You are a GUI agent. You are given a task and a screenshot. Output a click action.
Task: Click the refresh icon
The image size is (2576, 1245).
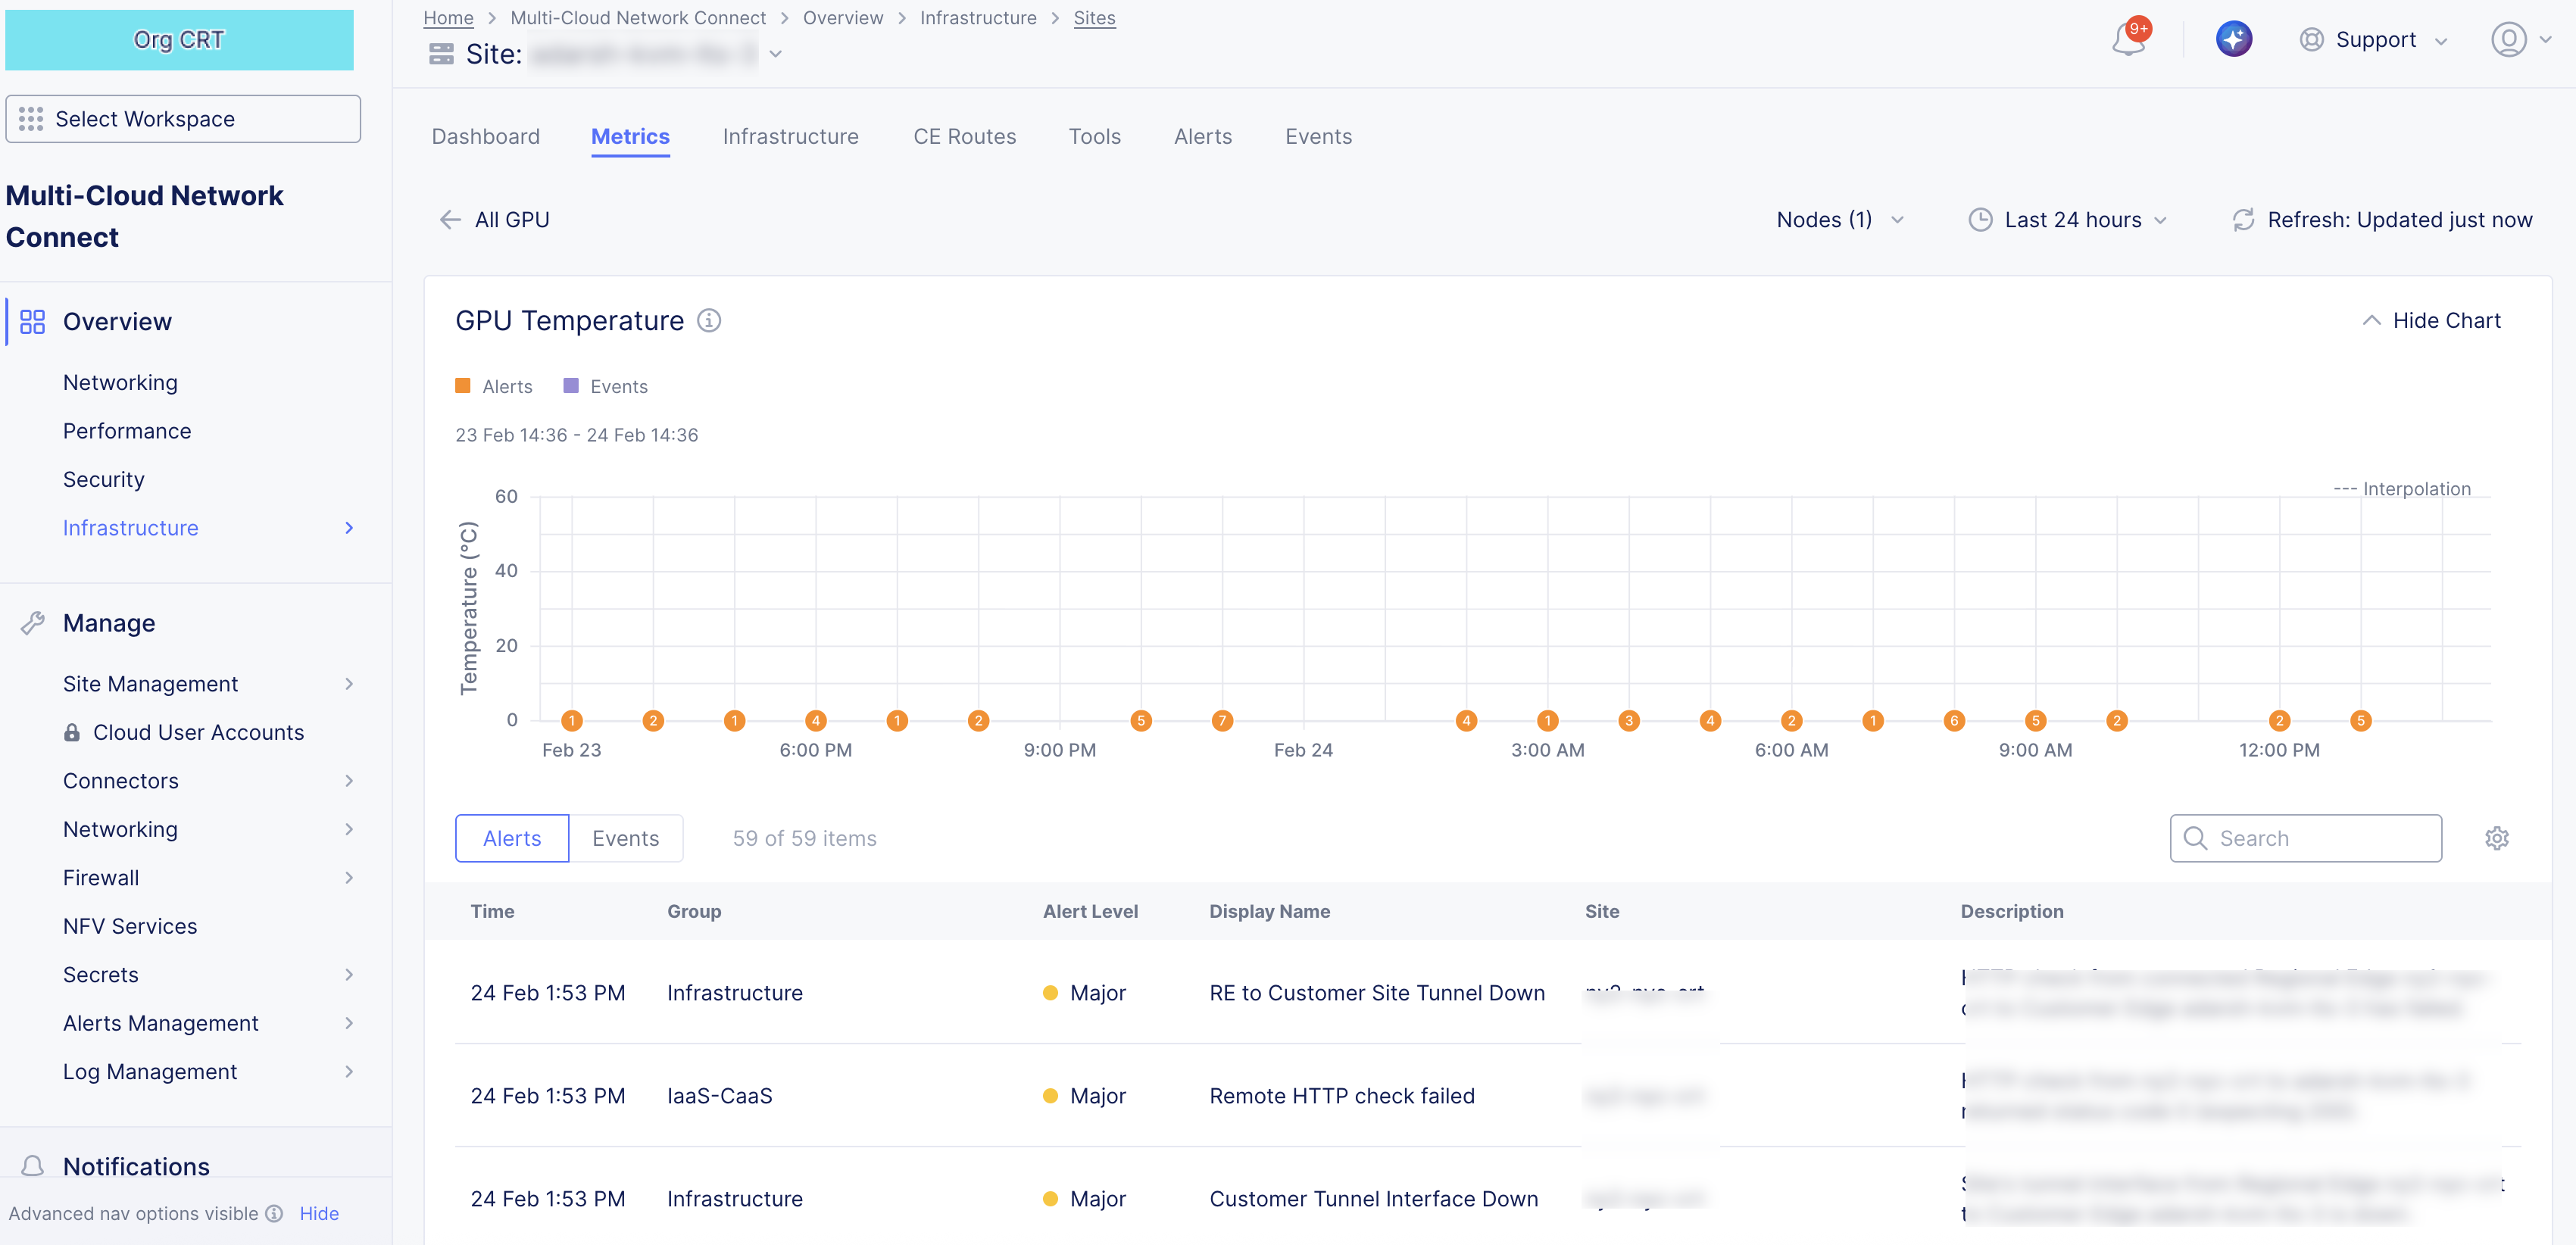pos(2243,220)
